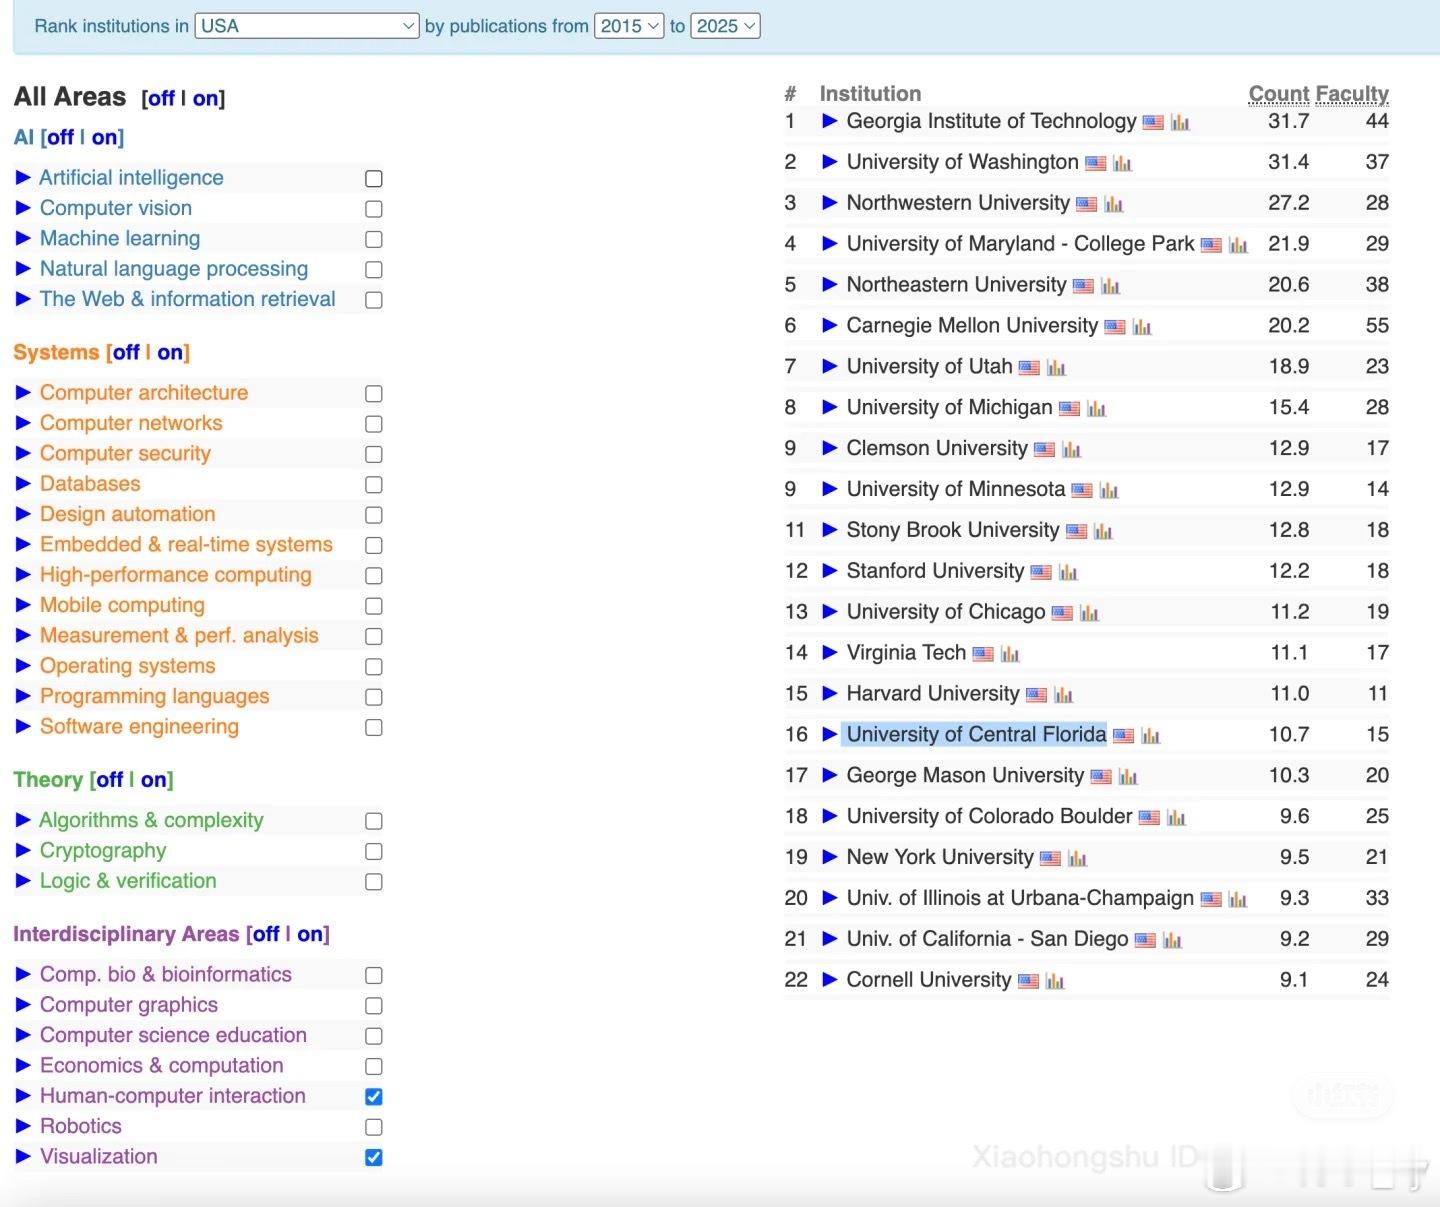Click the Harvard University institution name
The width and height of the screenshot is (1440, 1207).
pyautogui.click(x=933, y=694)
